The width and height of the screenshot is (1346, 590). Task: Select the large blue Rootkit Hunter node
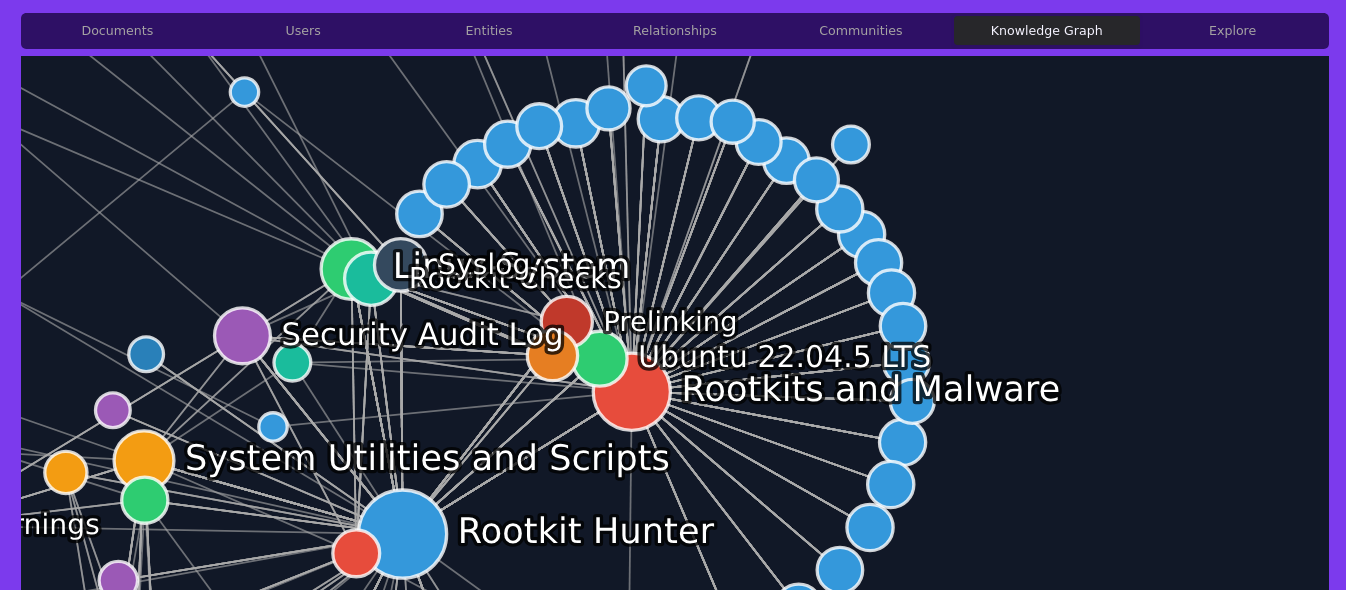[x=402, y=534]
